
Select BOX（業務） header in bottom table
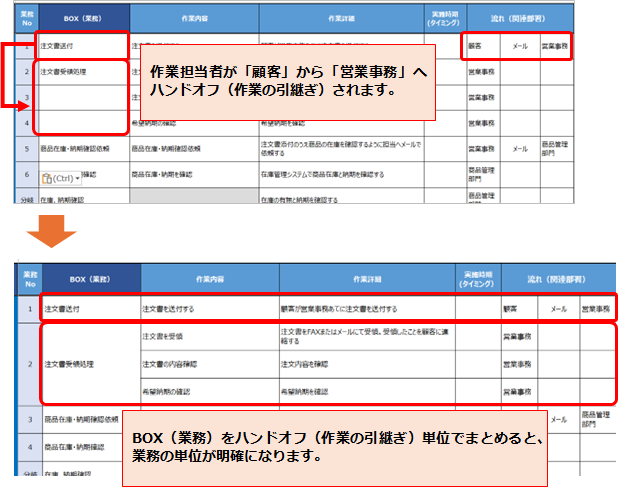[x=91, y=279]
